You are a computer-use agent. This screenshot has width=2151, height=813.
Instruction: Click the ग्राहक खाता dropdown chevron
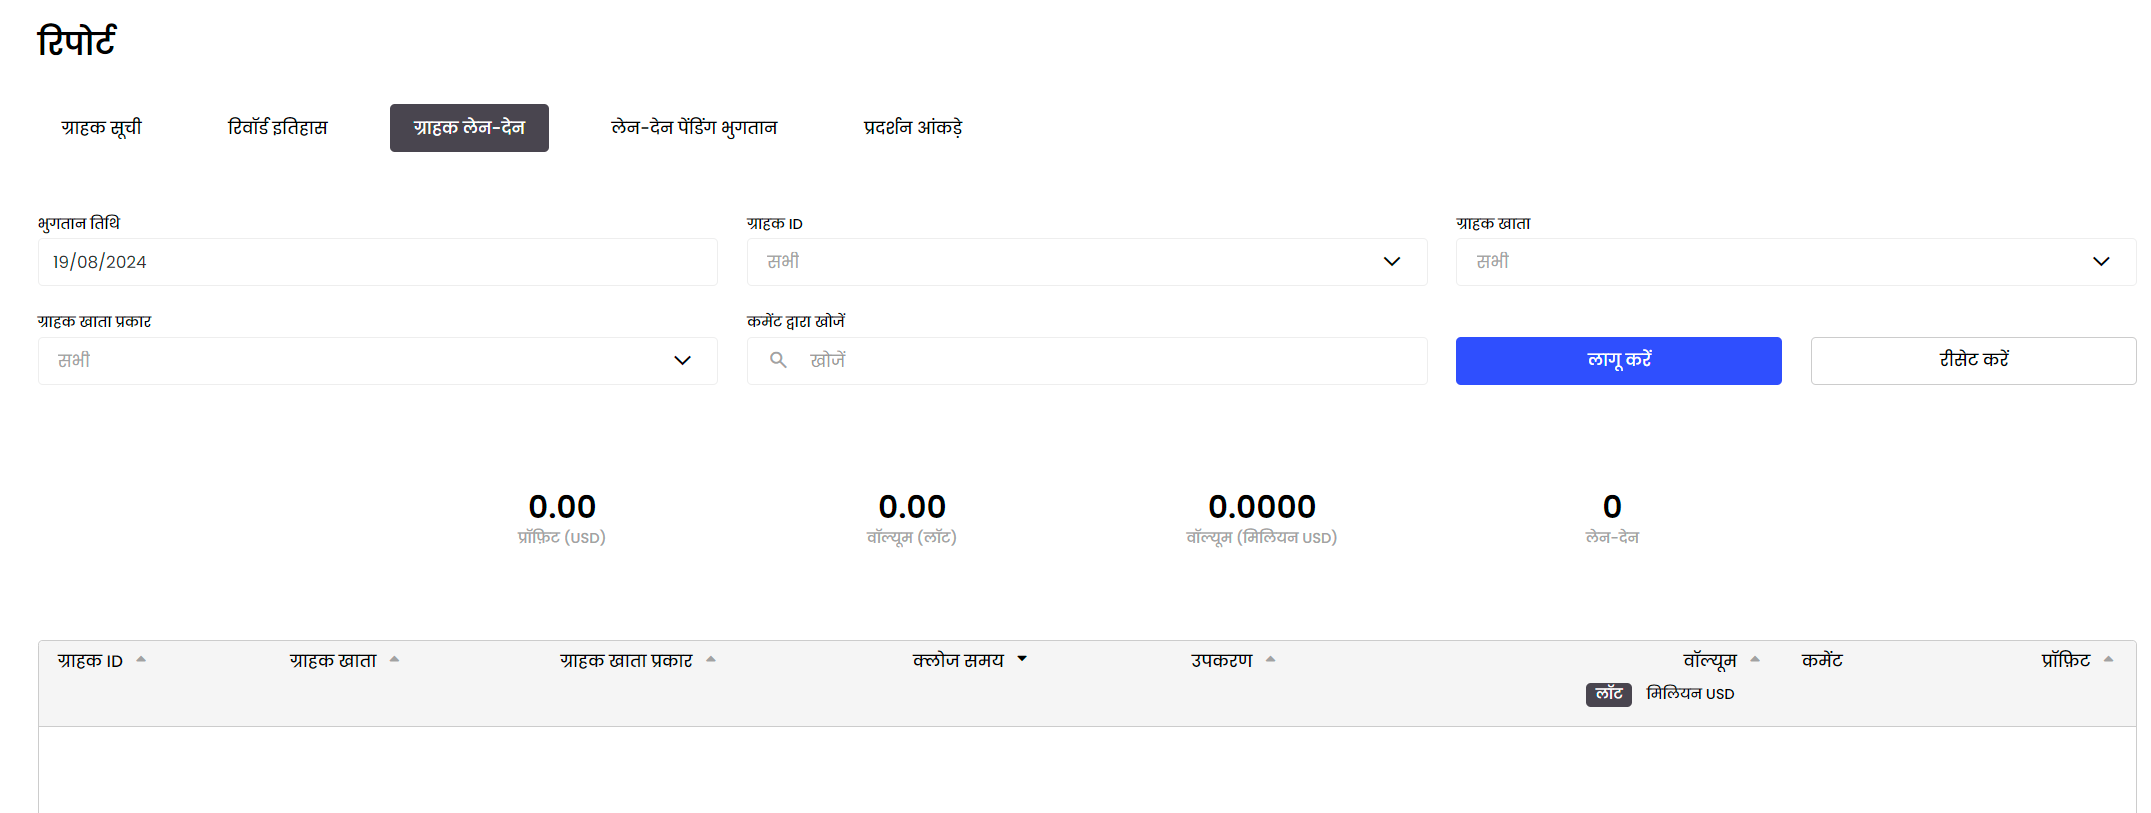click(x=2101, y=262)
